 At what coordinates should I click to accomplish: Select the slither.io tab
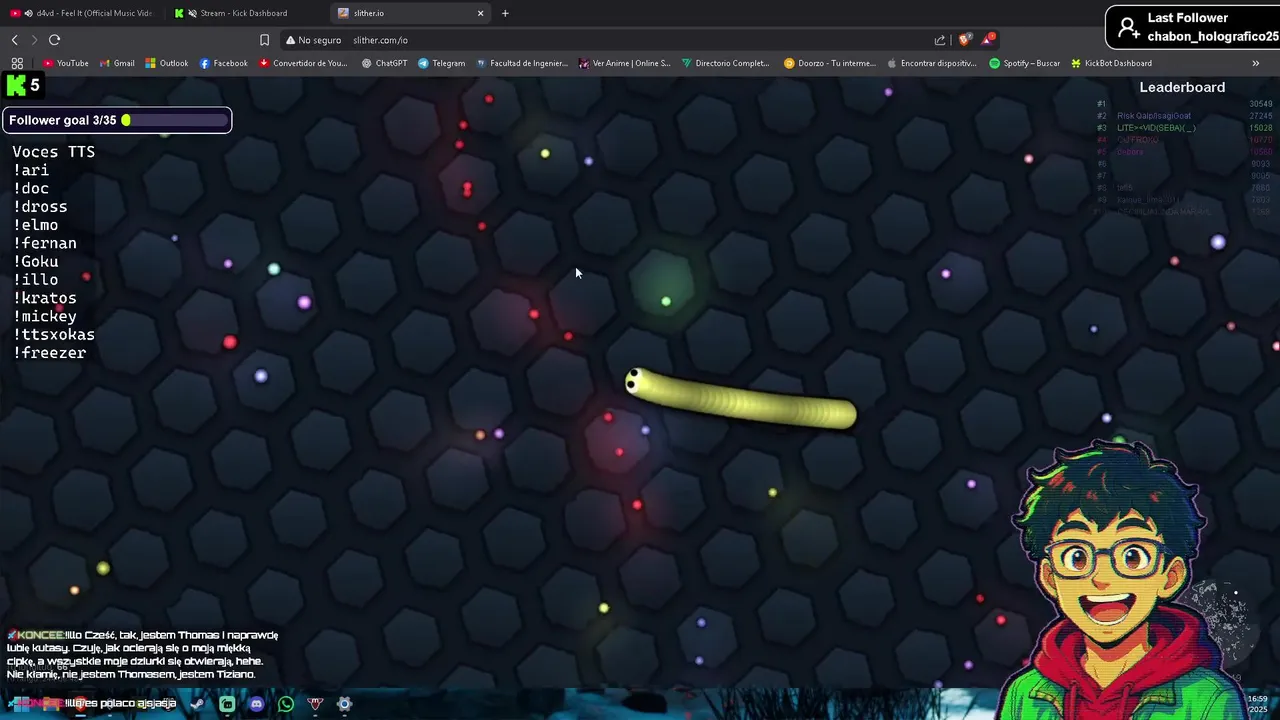point(410,13)
